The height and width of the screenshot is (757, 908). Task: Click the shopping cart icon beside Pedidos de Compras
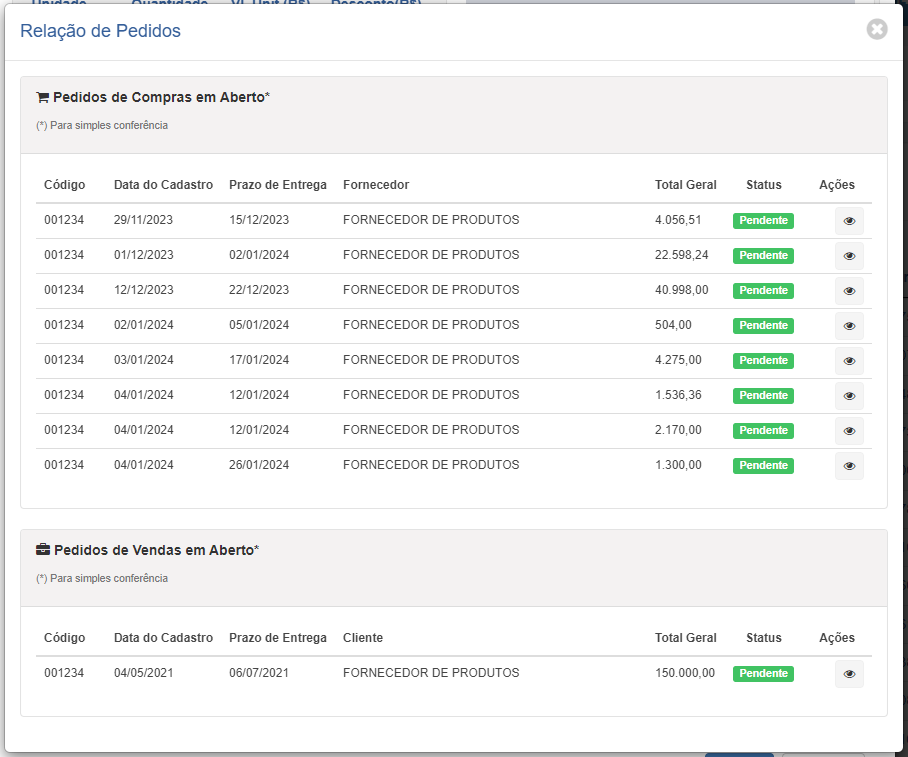click(42, 97)
